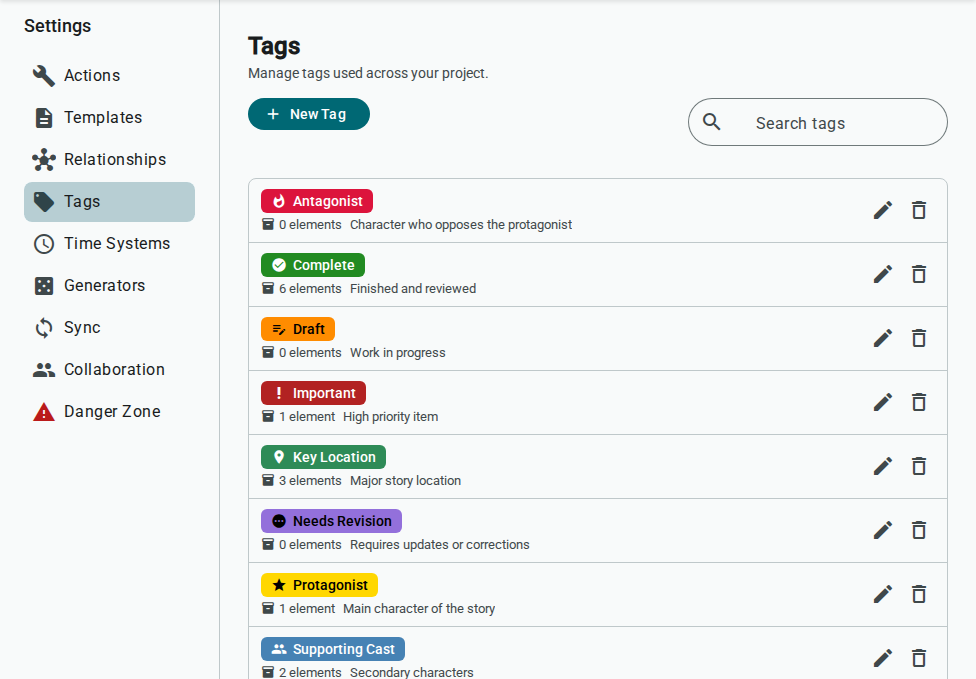This screenshot has height=679, width=976.
Task: Click the purple Needs Revision tag chip
Action: pos(331,521)
